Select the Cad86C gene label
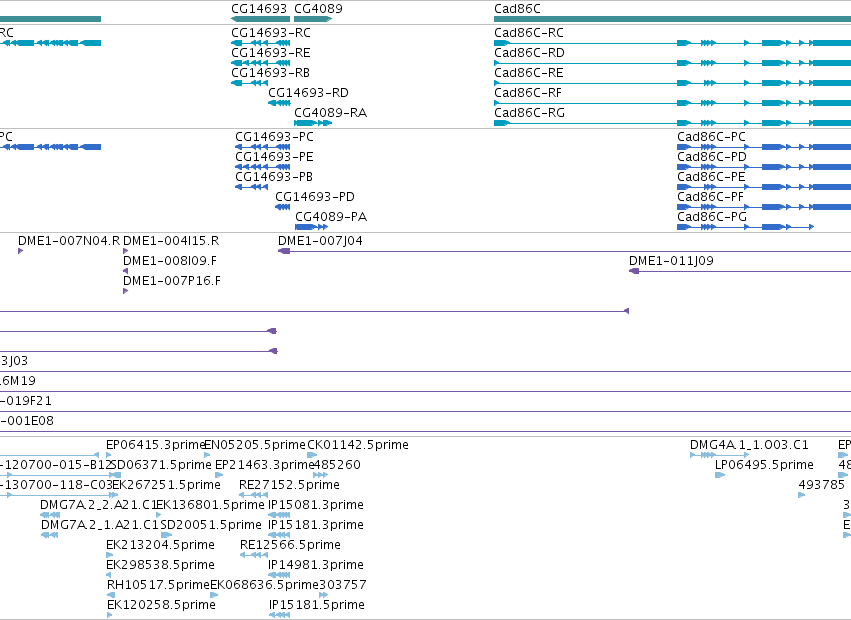This screenshot has width=851, height=620. 517,9
